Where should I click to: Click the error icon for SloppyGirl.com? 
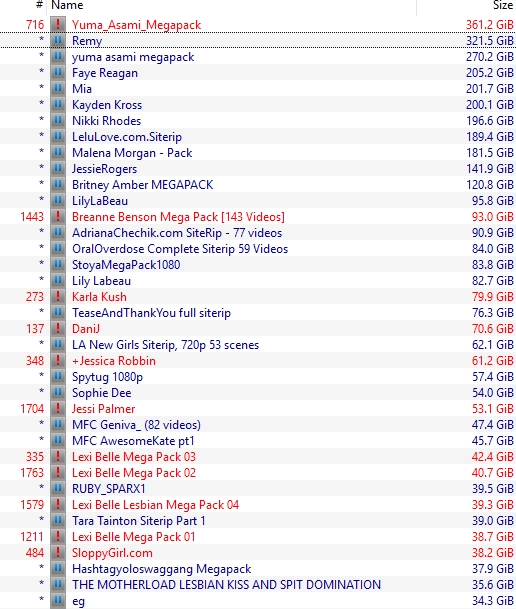pos(58,553)
